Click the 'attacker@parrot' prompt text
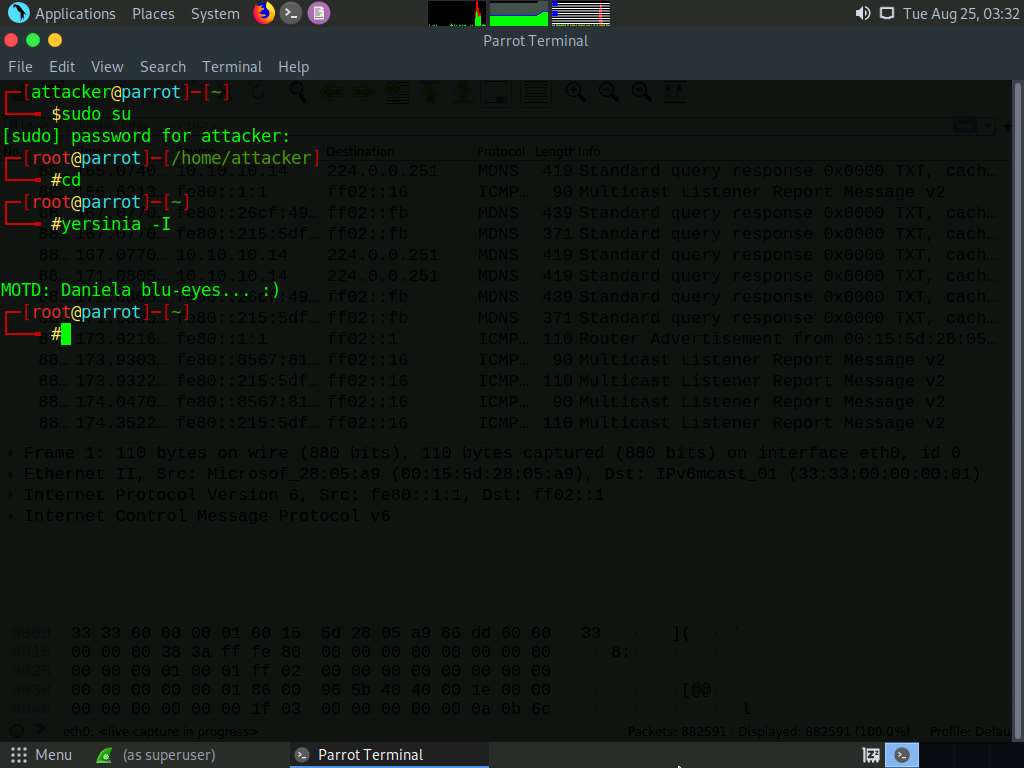 click(106, 92)
